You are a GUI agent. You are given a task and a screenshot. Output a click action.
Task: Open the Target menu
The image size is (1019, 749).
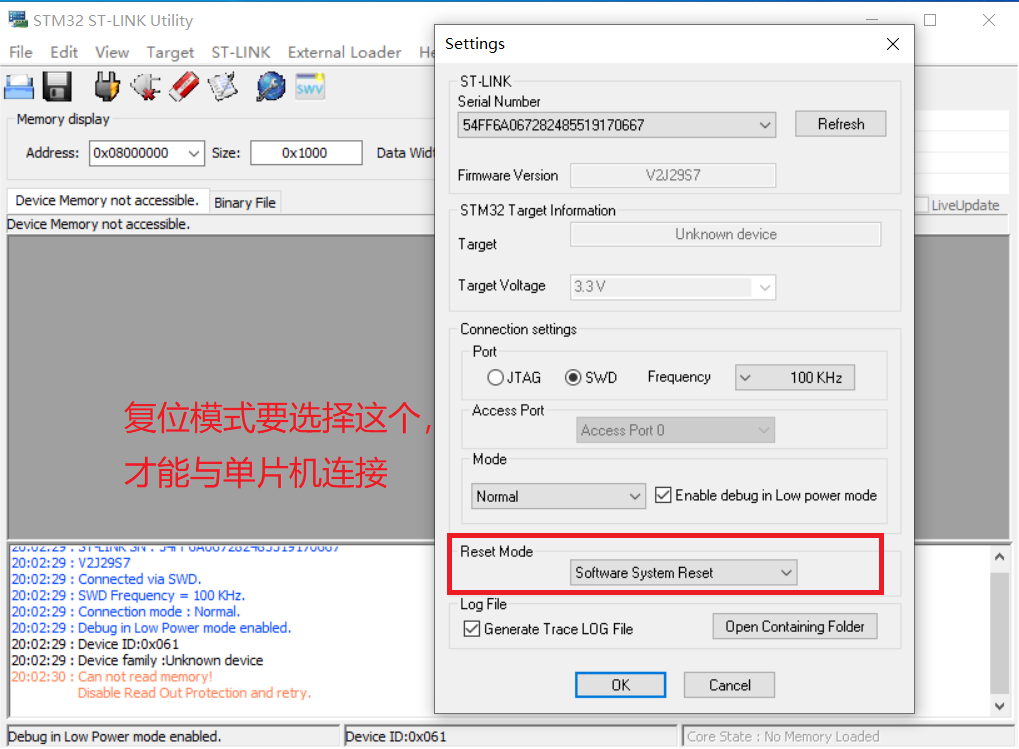pyautogui.click(x=170, y=53)
